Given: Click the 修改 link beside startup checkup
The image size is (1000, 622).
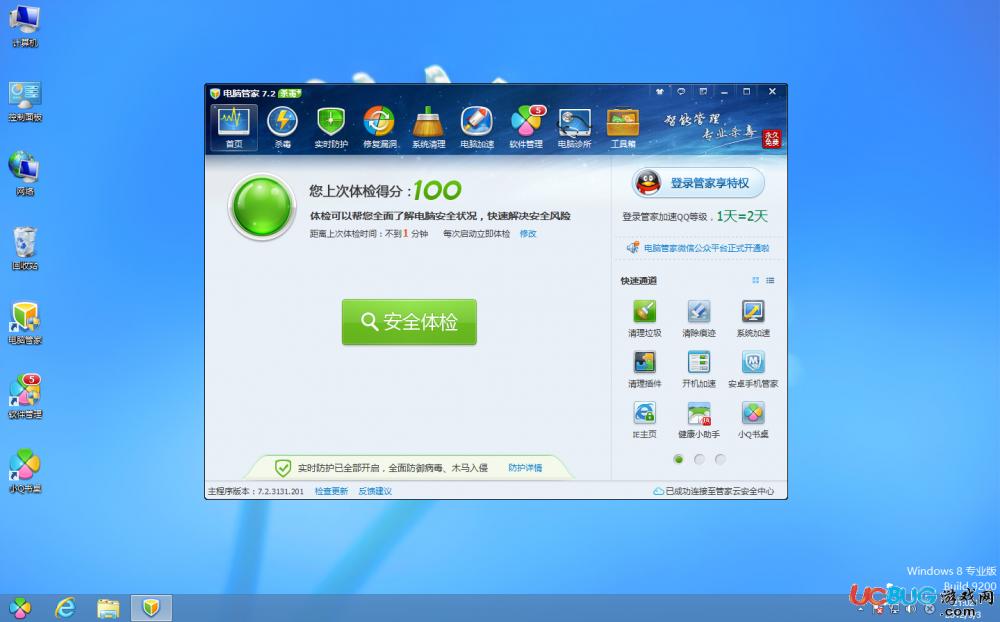Looking at the screenshot, I should pos(528,234).
